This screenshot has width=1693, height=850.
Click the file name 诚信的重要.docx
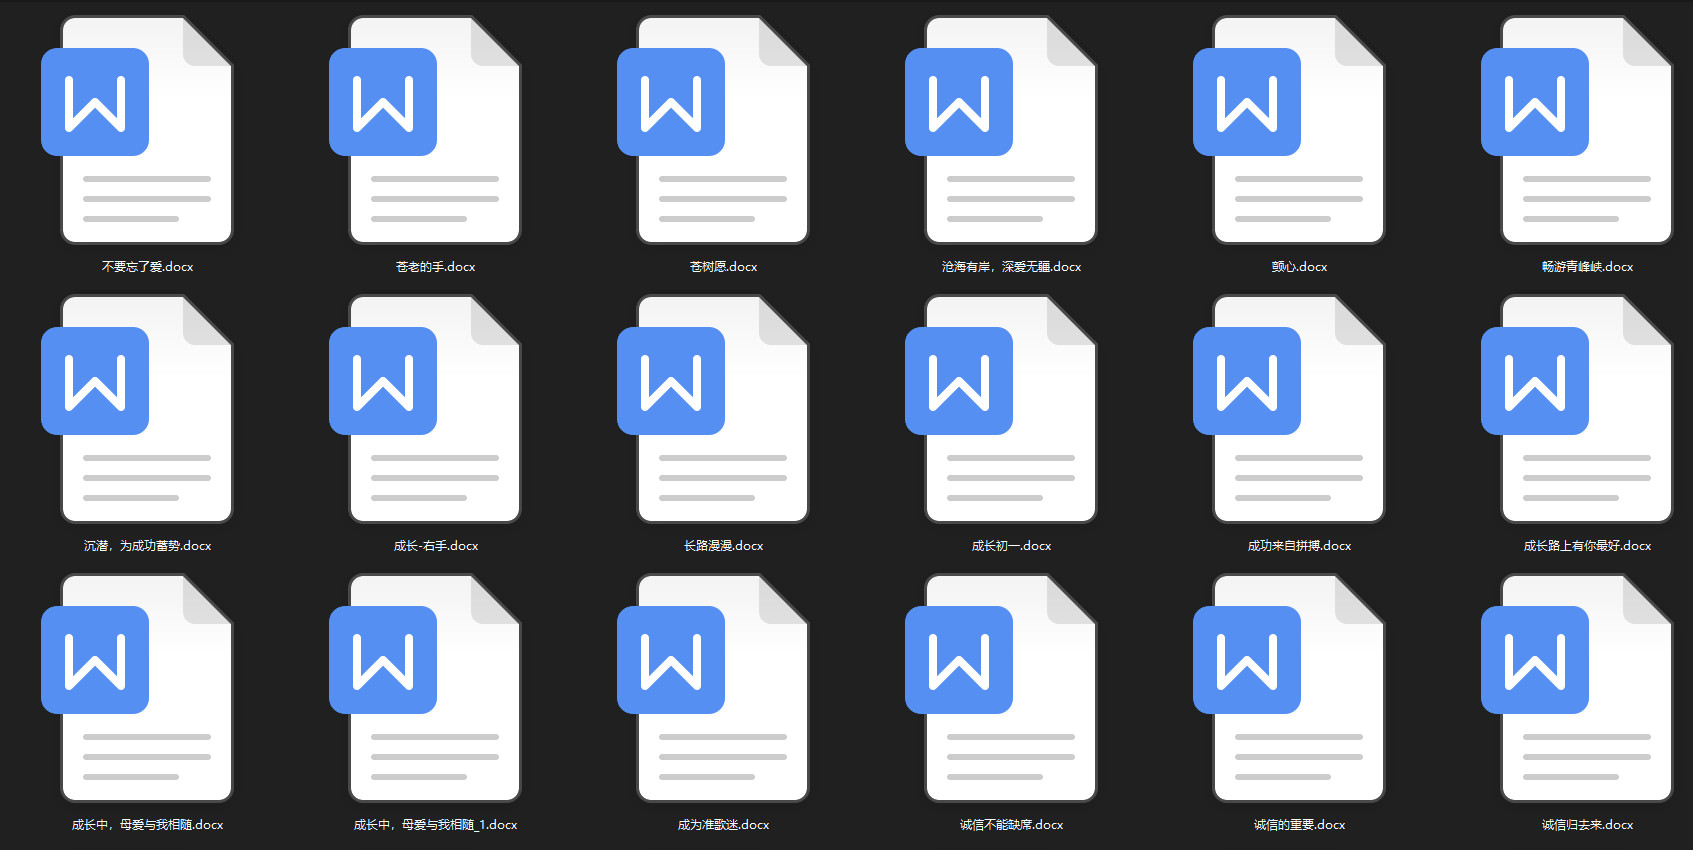point(1299,825)
